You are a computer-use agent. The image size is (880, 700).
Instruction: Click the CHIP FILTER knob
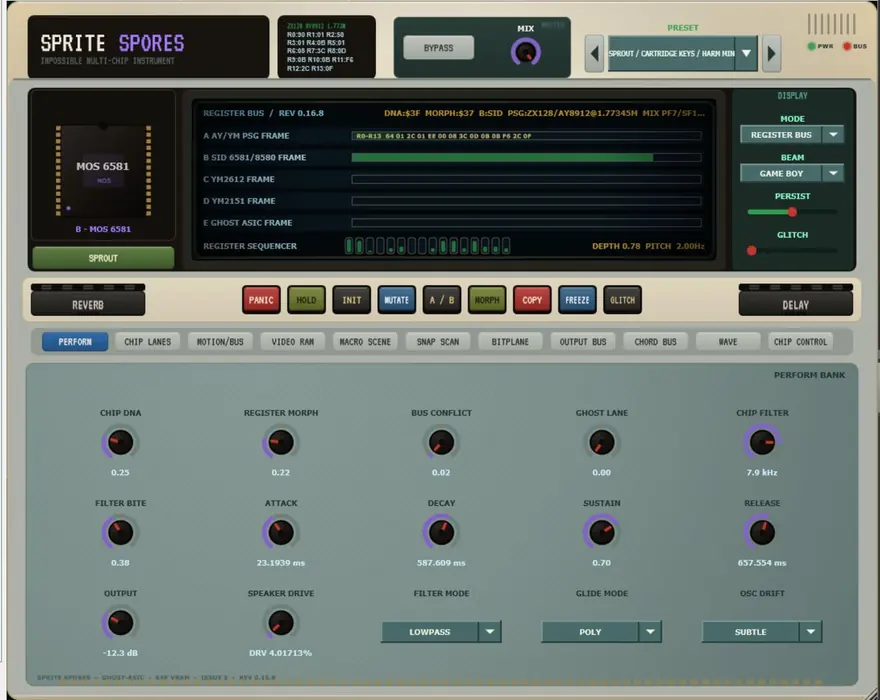coord(762,442)
